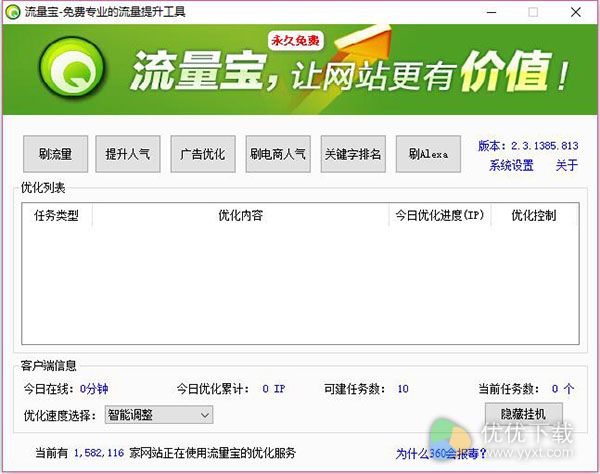Click the 隐藏挂机 button
This screenshot has width=600, height=474.
pyautogui.click(x=523, y=414)
